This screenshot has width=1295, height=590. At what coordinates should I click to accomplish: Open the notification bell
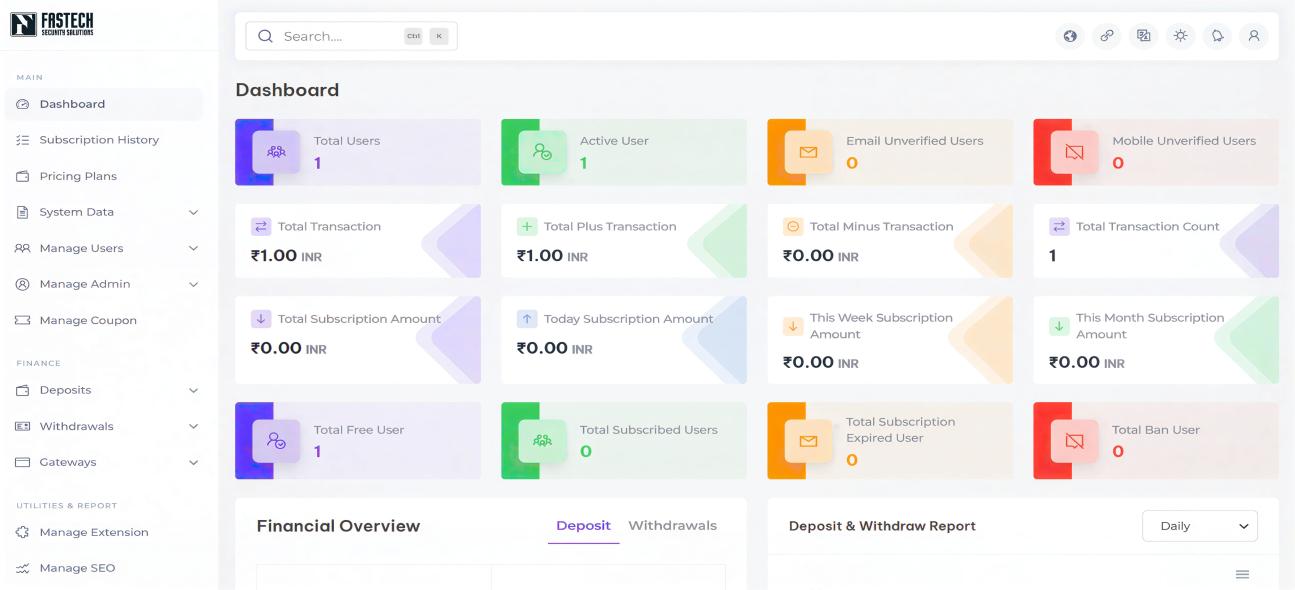coord(1216,36)
